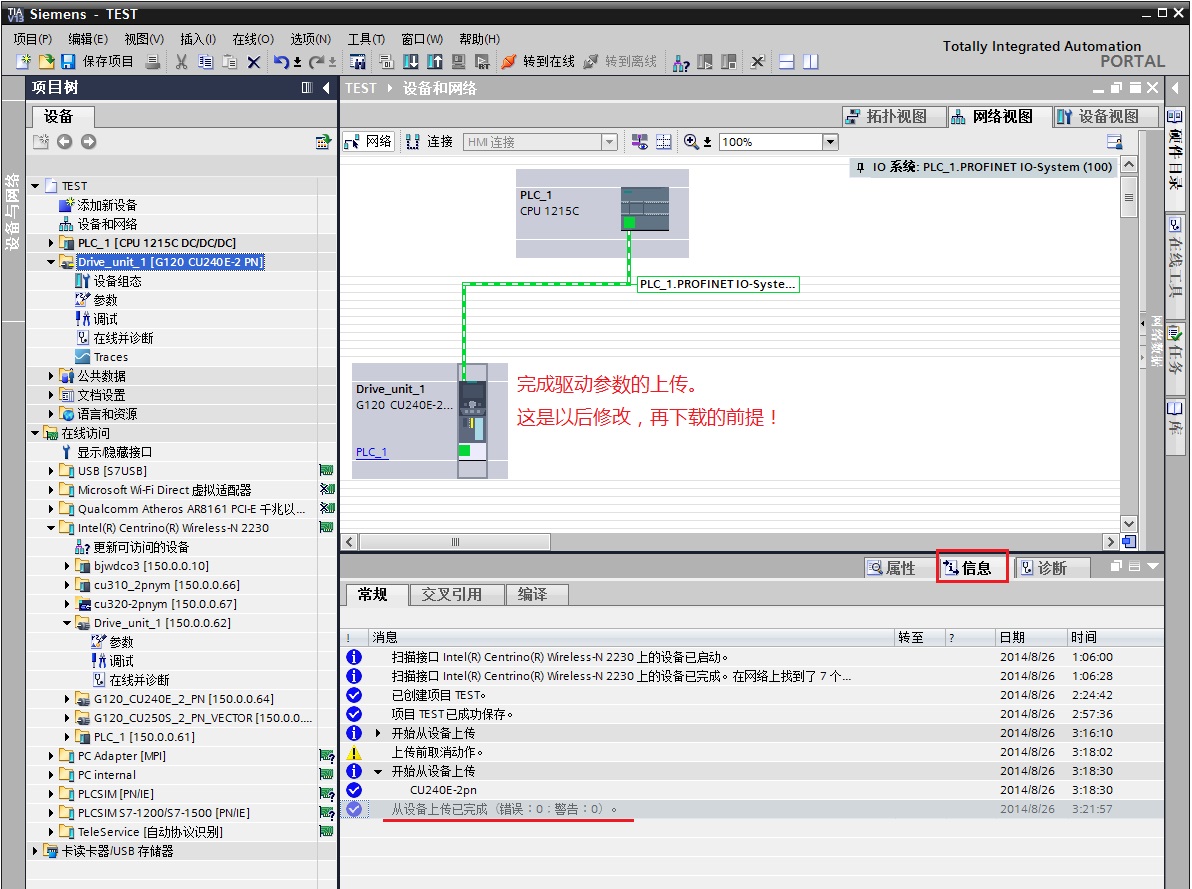The width and height of the screenshot is (1192, 889).
Task: Open the 编辑(E) menu
Action: [x=88, y=39]
